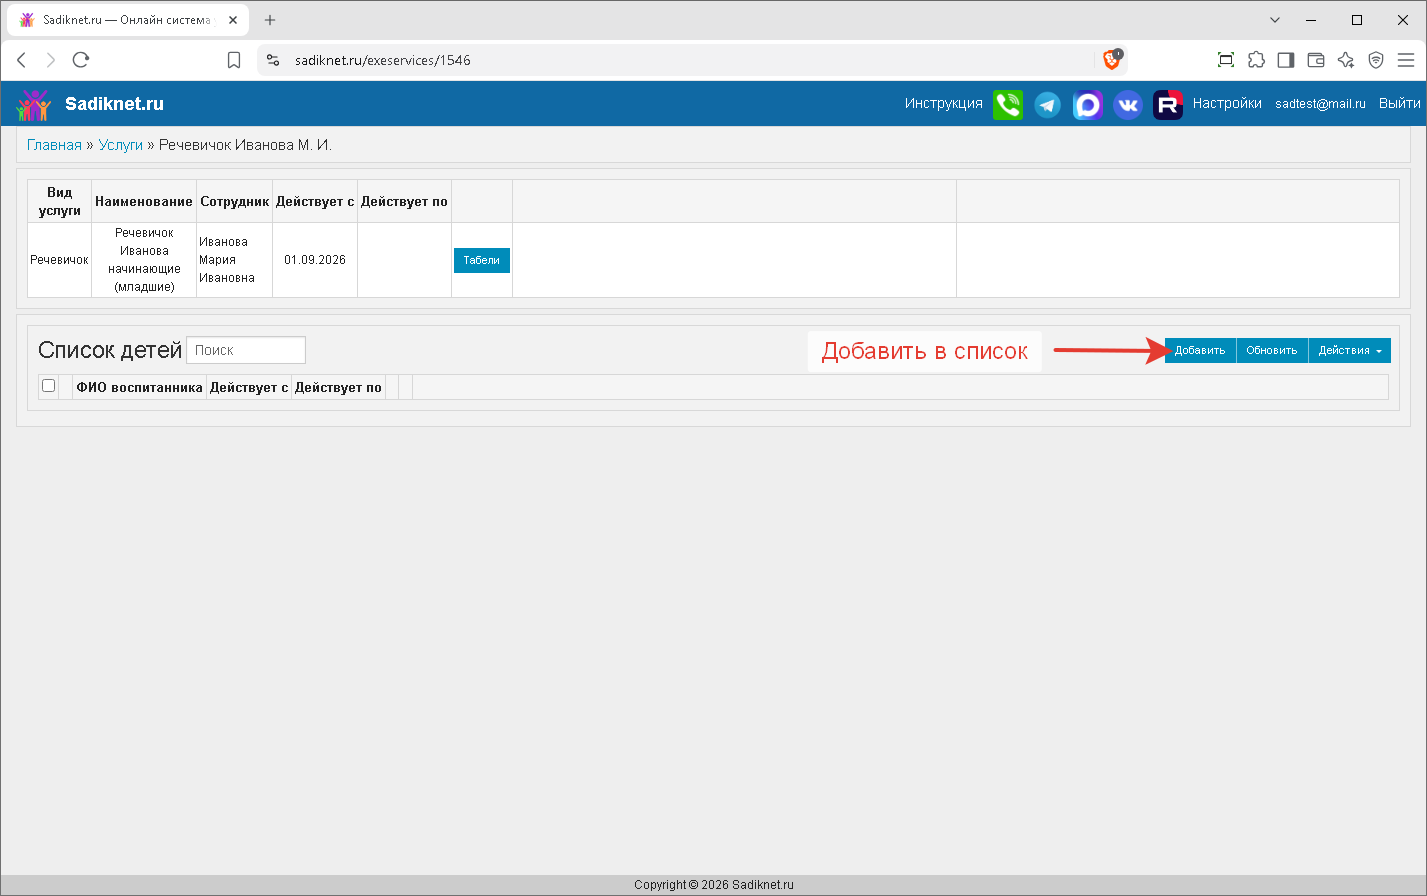Click the 01.09.2026 date cell
The width and height of the screenshot is (1427, 896).
point(315,260)
